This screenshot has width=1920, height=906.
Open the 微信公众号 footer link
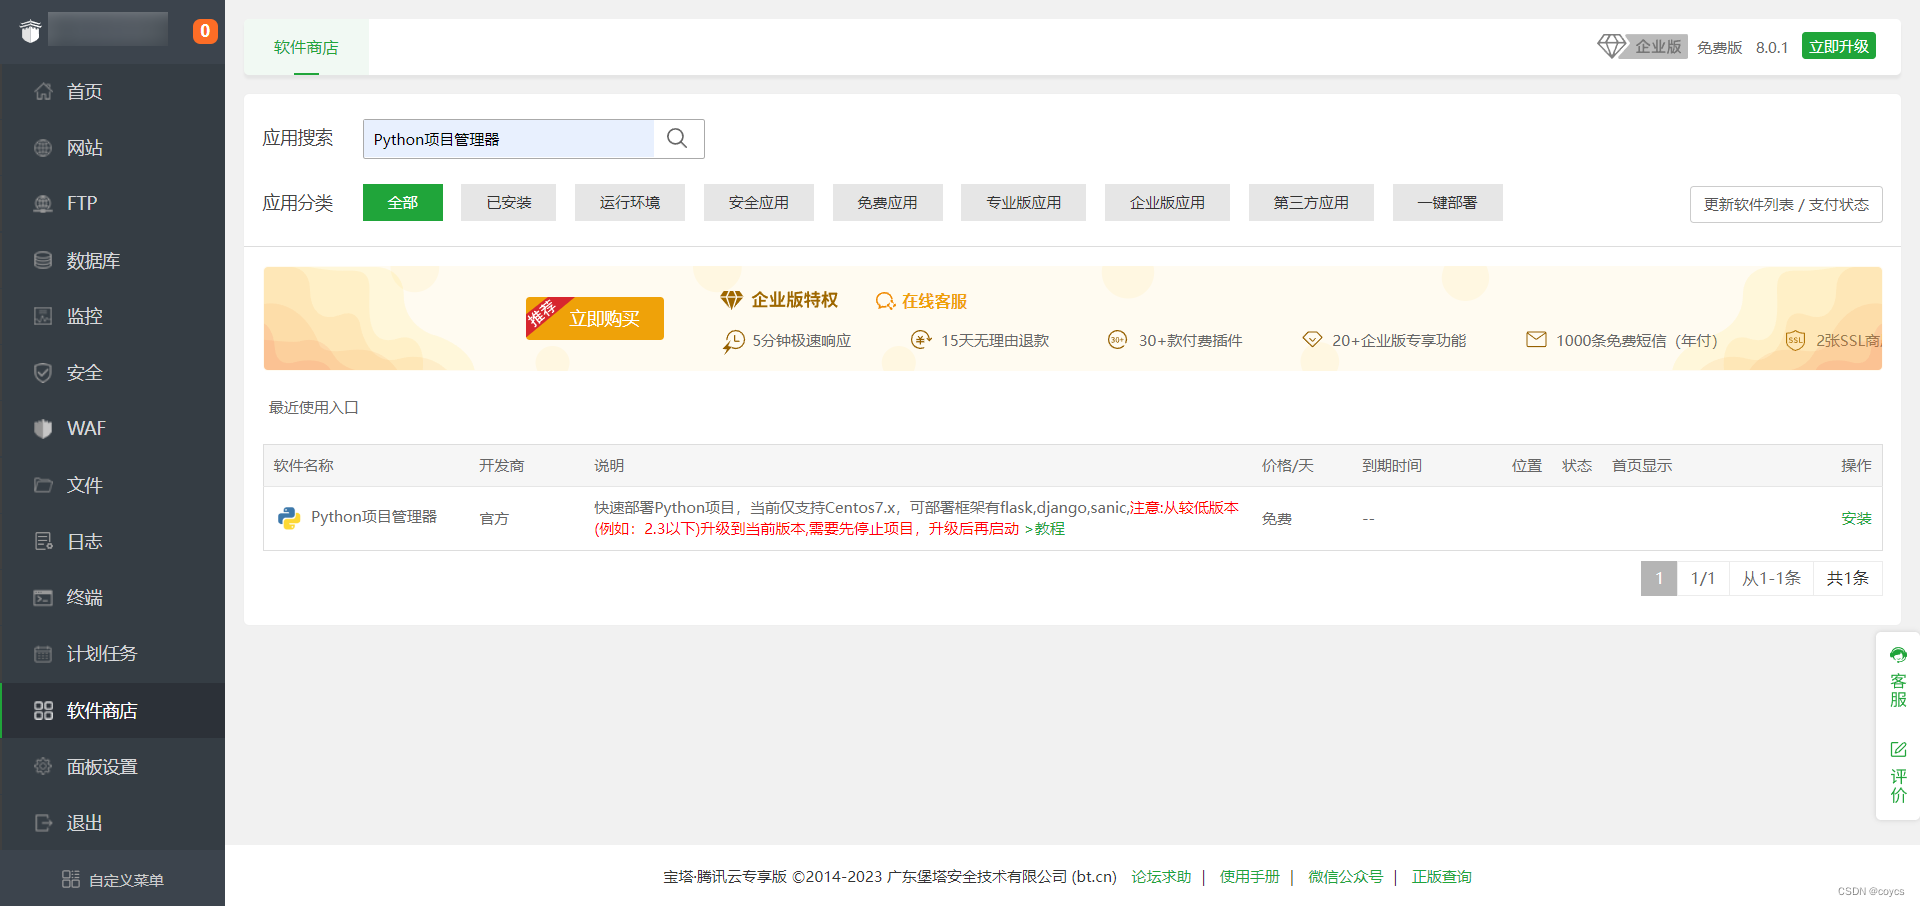(1345, 876)
